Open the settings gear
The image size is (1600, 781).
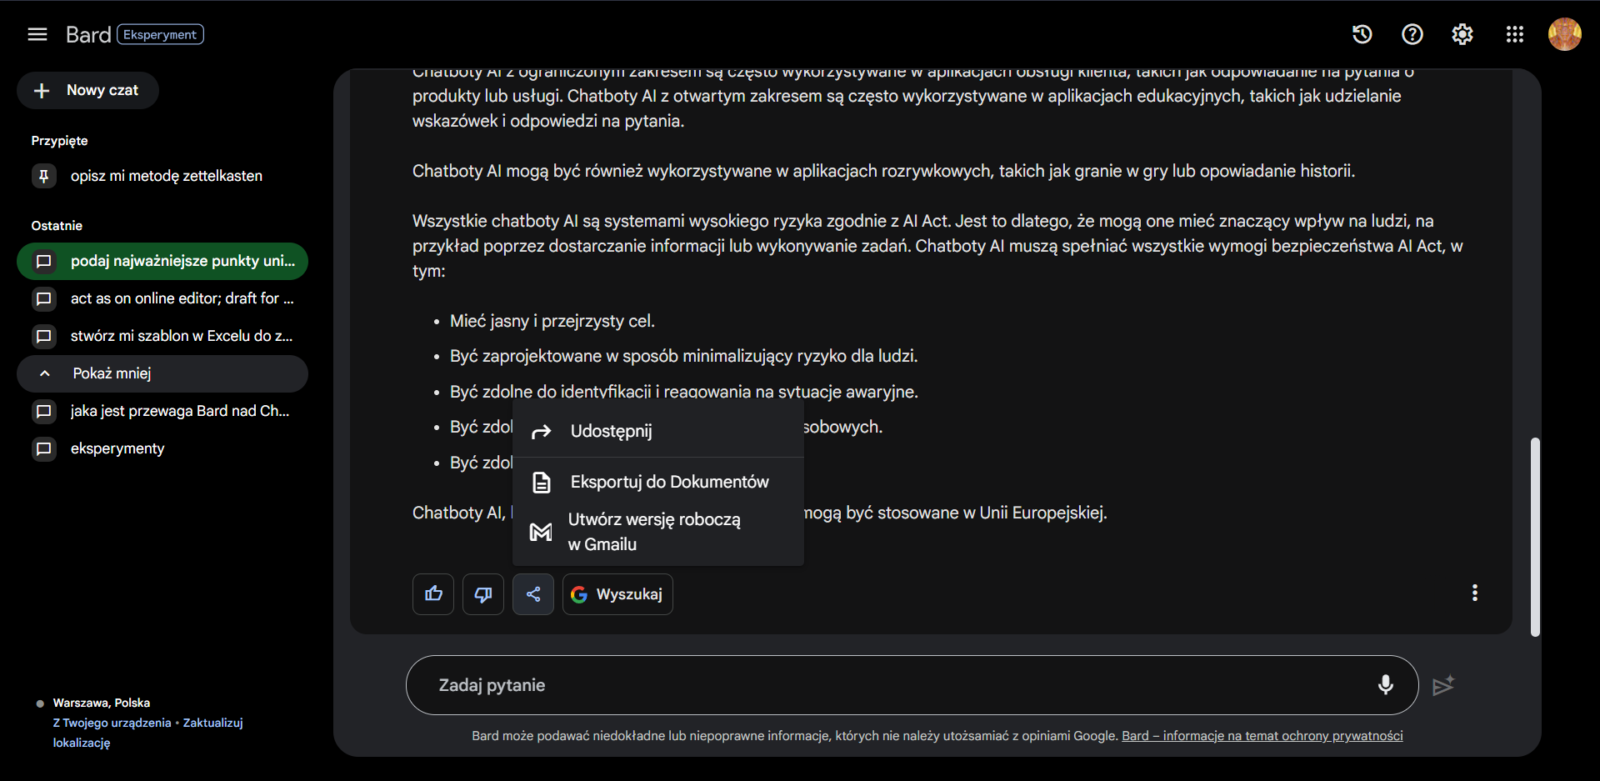(1462, 34)
